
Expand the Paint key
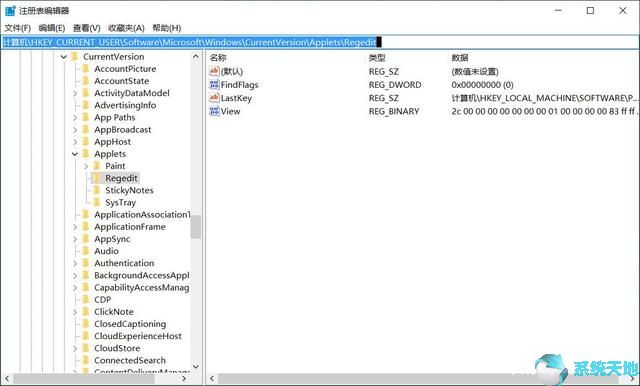tap(86, 166)
